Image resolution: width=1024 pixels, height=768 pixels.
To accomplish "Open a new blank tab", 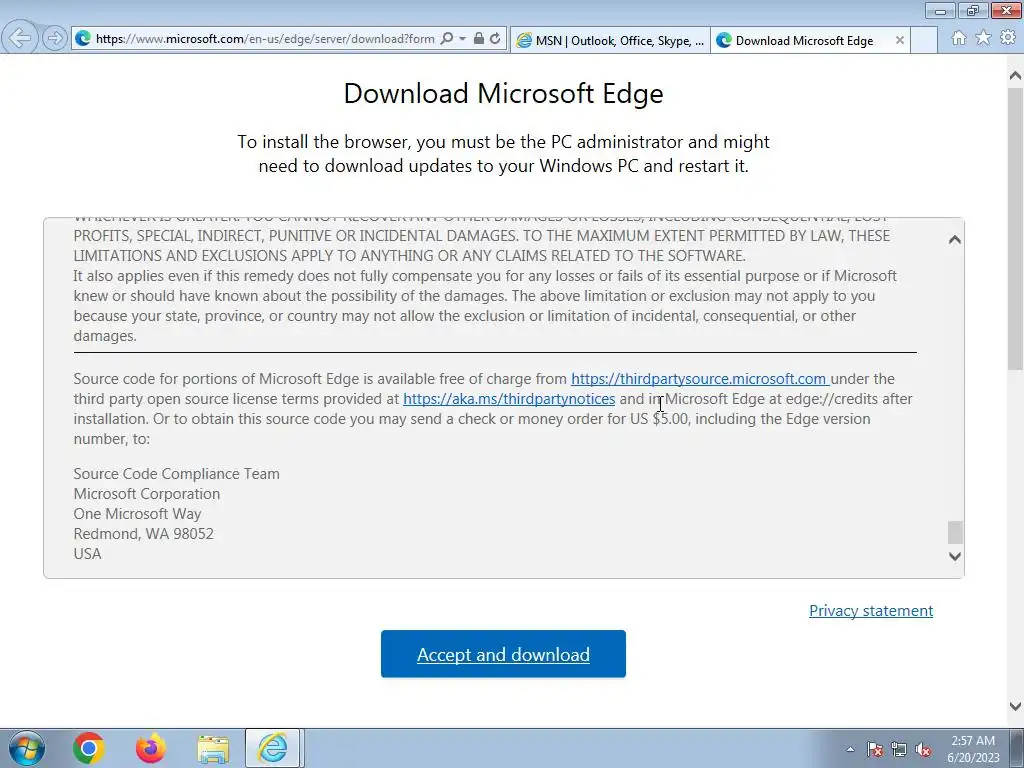I will point(924,40).
